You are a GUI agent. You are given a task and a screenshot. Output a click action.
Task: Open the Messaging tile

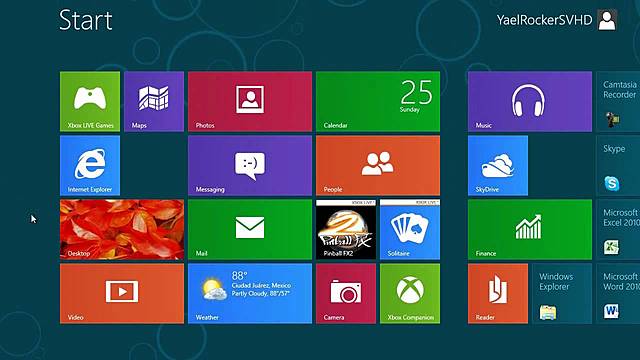click(250, 166)
